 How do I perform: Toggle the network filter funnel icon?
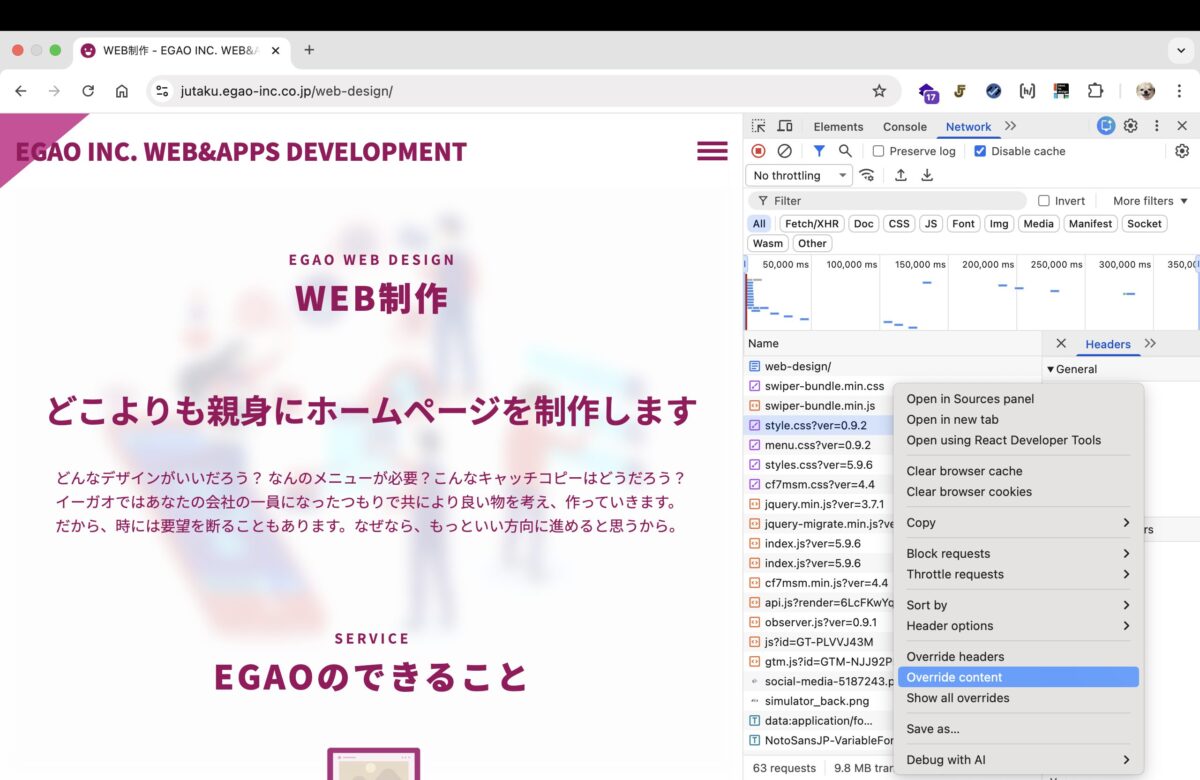819,151
